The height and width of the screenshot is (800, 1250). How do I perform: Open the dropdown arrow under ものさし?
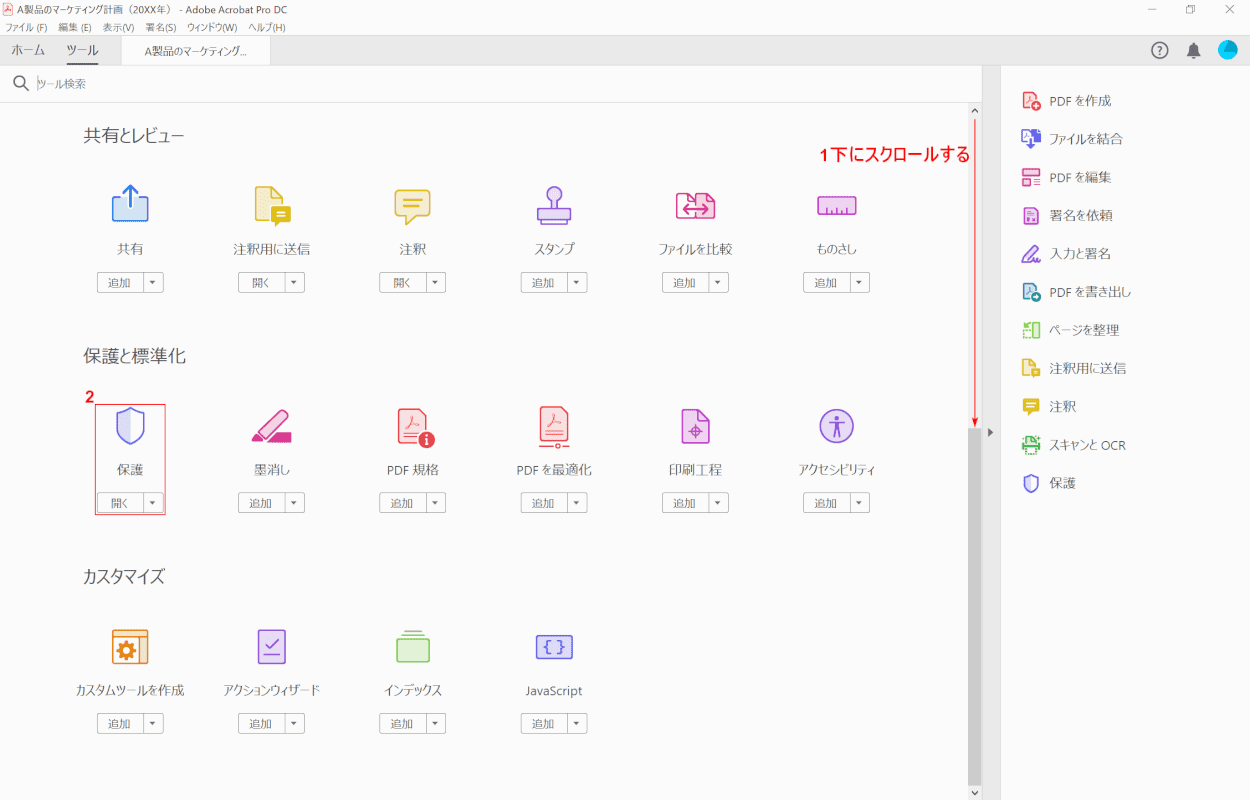pos(859,283)
